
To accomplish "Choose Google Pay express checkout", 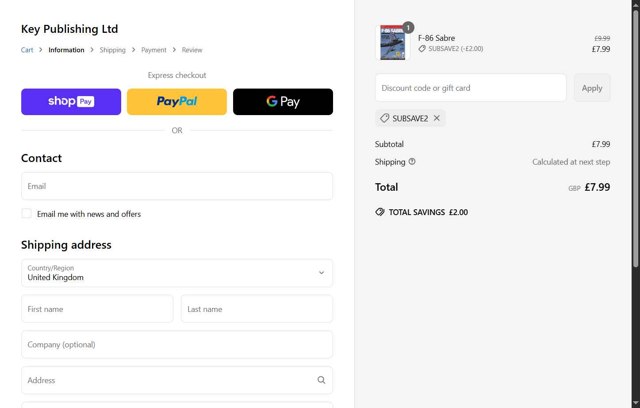I will tap(283, 102).
